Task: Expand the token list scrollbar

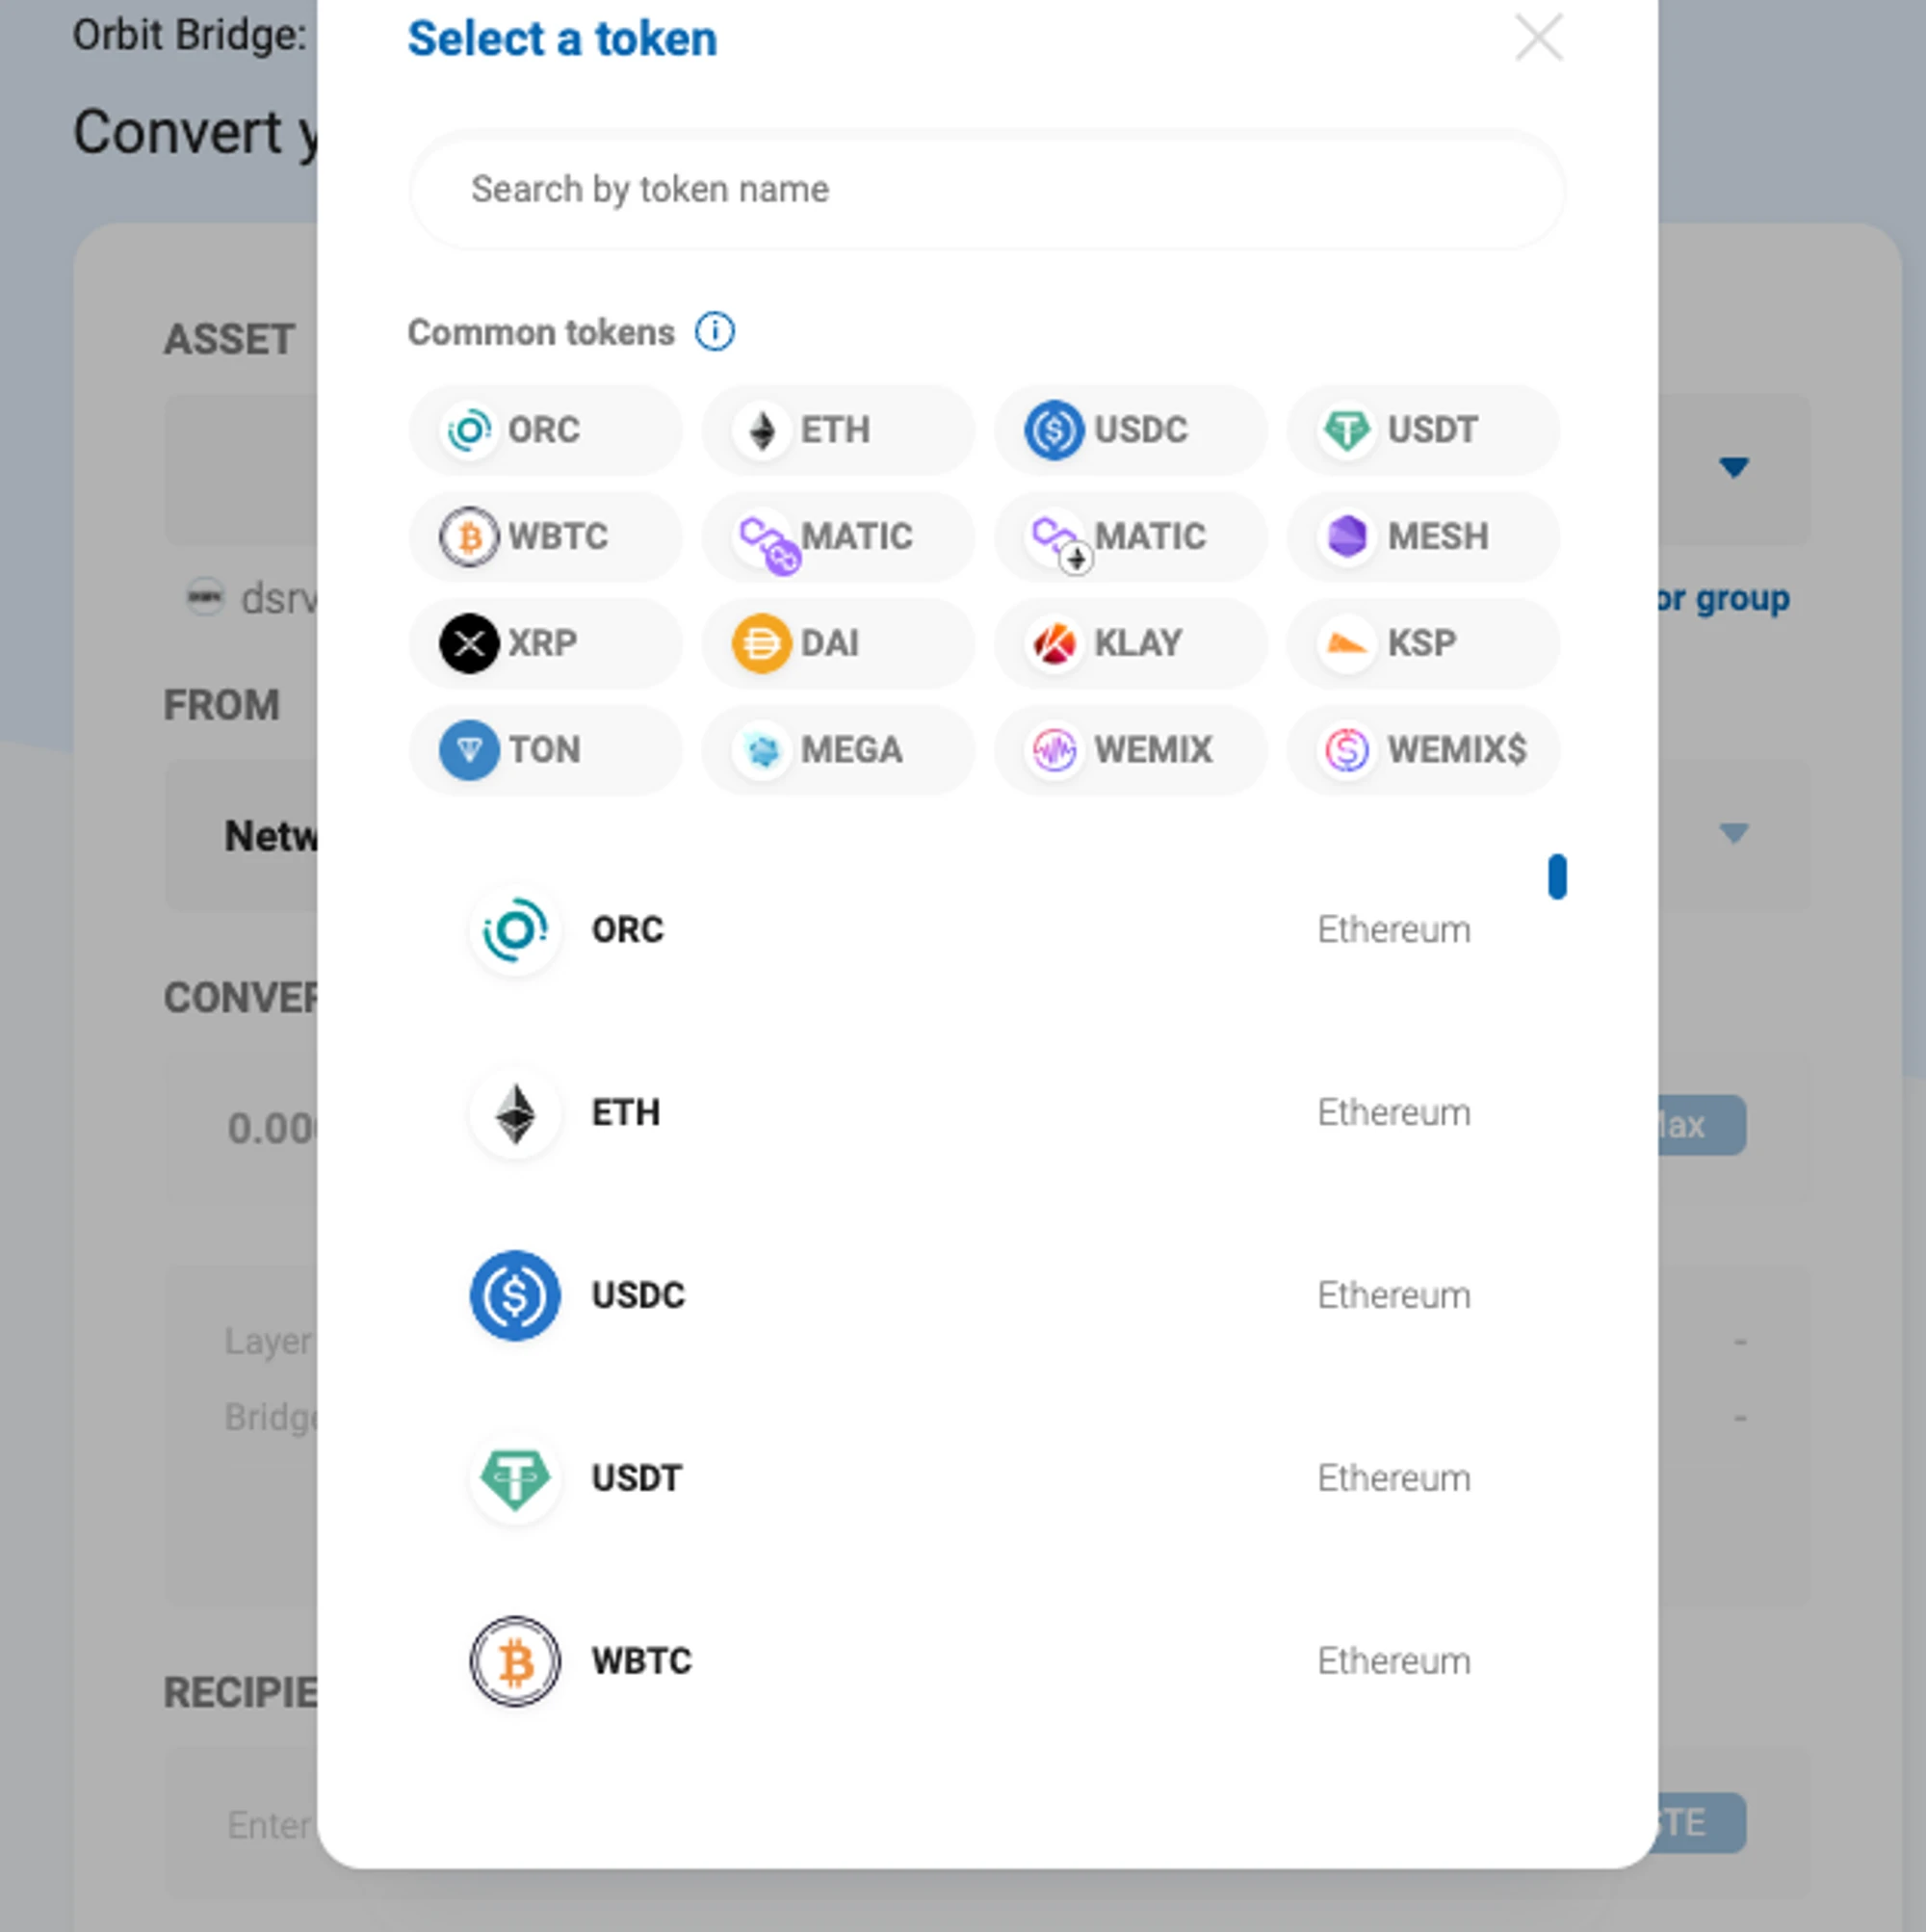Action: [1554, 876]
